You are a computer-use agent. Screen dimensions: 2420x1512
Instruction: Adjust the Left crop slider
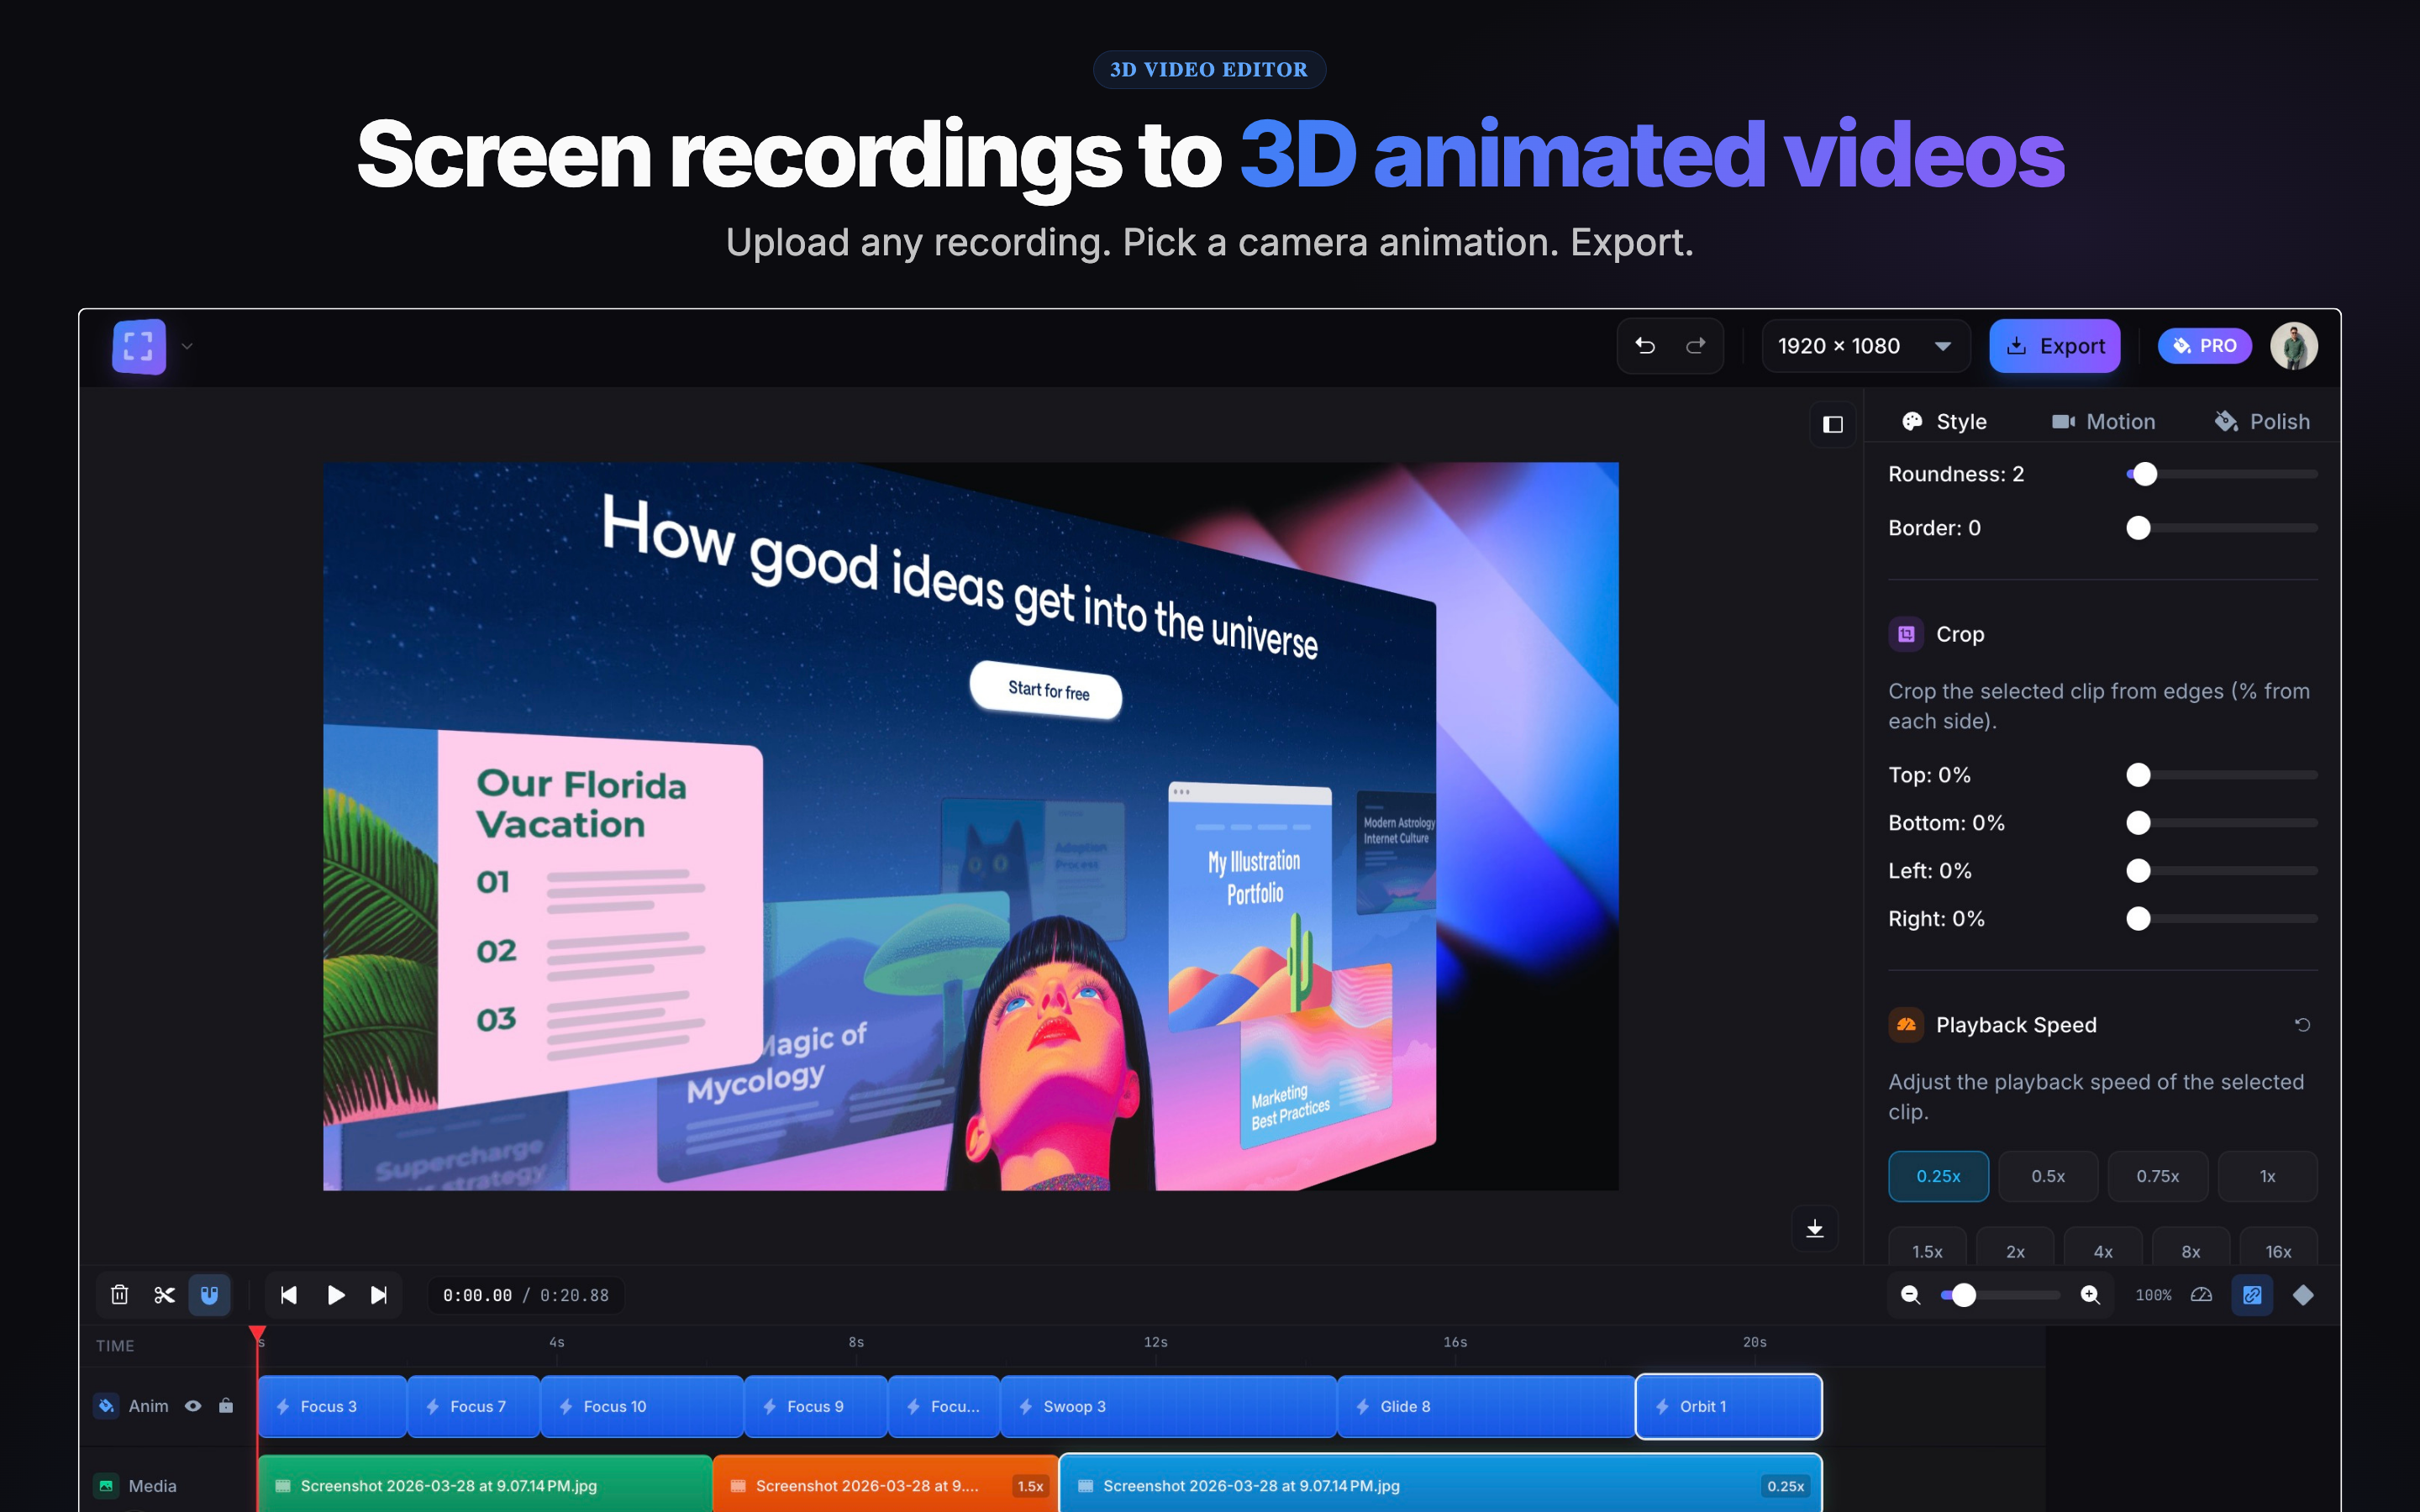[2222, 871]
